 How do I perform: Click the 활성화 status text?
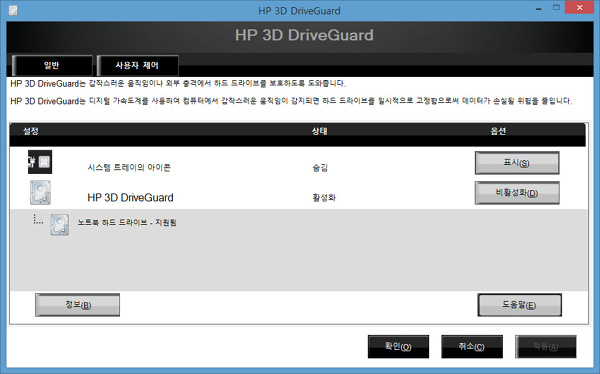click(324, 198)
